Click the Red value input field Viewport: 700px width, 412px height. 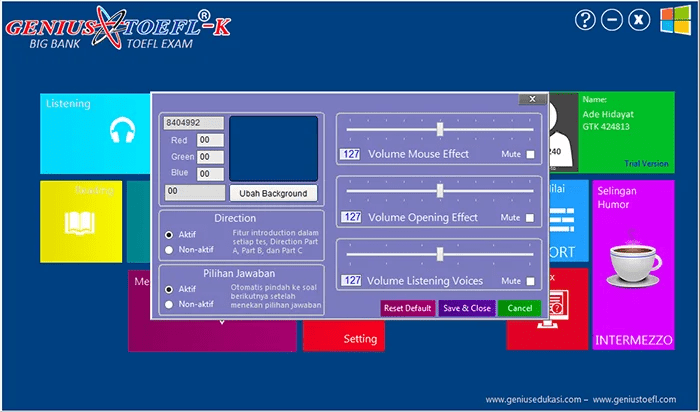(x=210, y=140)
